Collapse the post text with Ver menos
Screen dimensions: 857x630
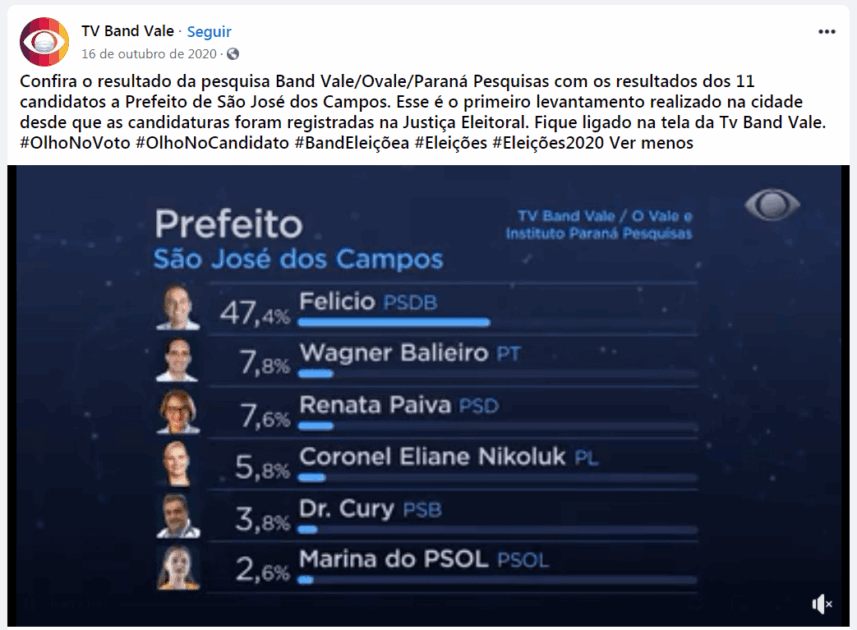(x=658, y=143)
